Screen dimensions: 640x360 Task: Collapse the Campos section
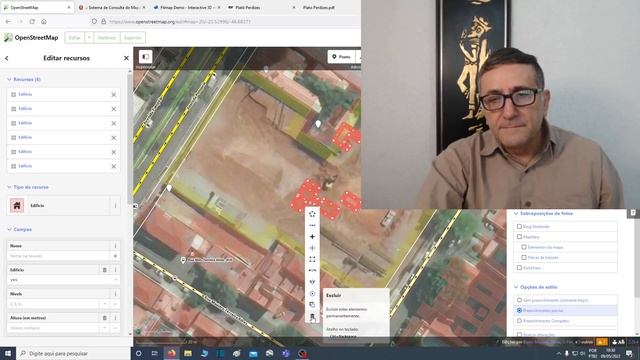[x=19, y=229]
